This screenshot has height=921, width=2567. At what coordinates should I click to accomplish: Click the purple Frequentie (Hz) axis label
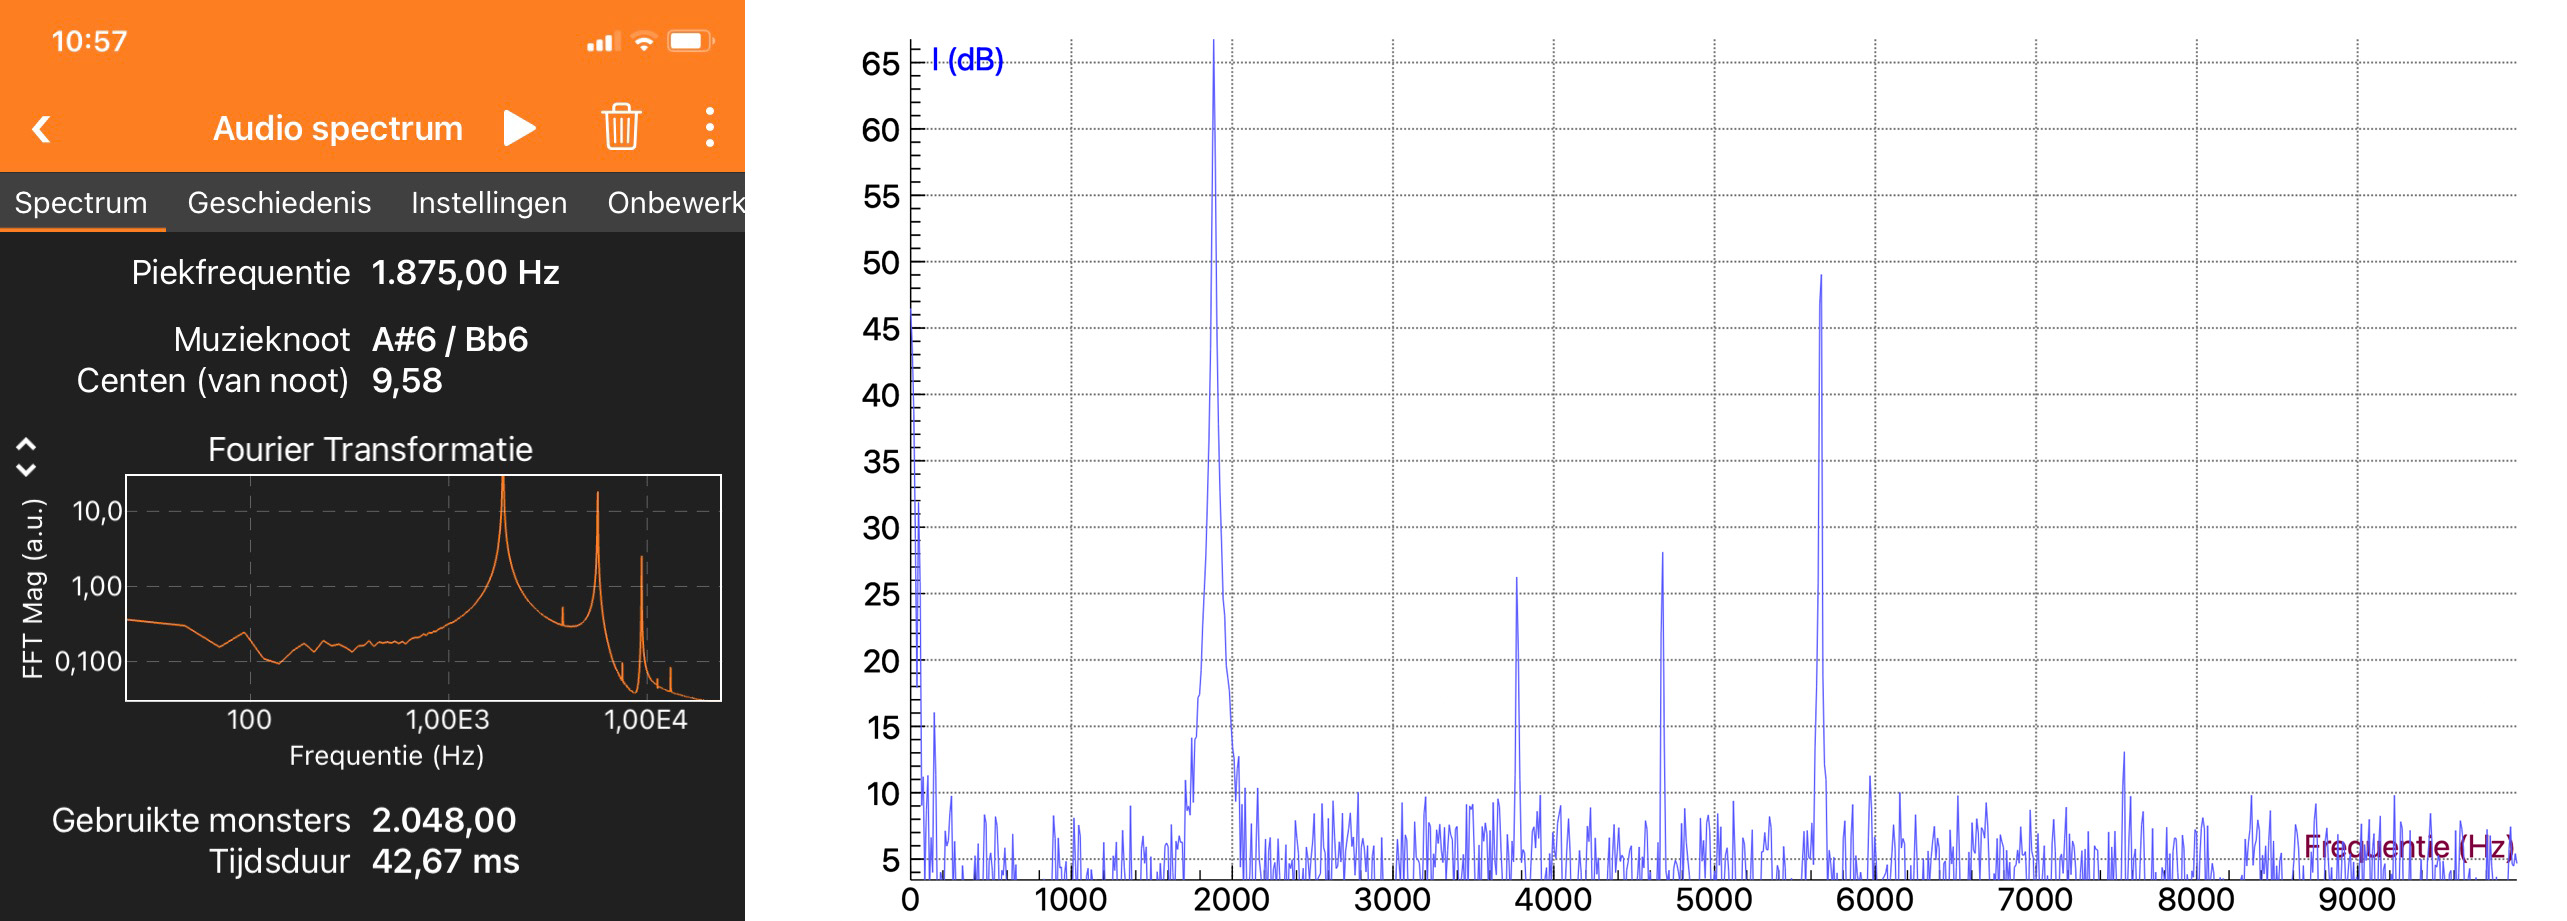[2408, 846]
